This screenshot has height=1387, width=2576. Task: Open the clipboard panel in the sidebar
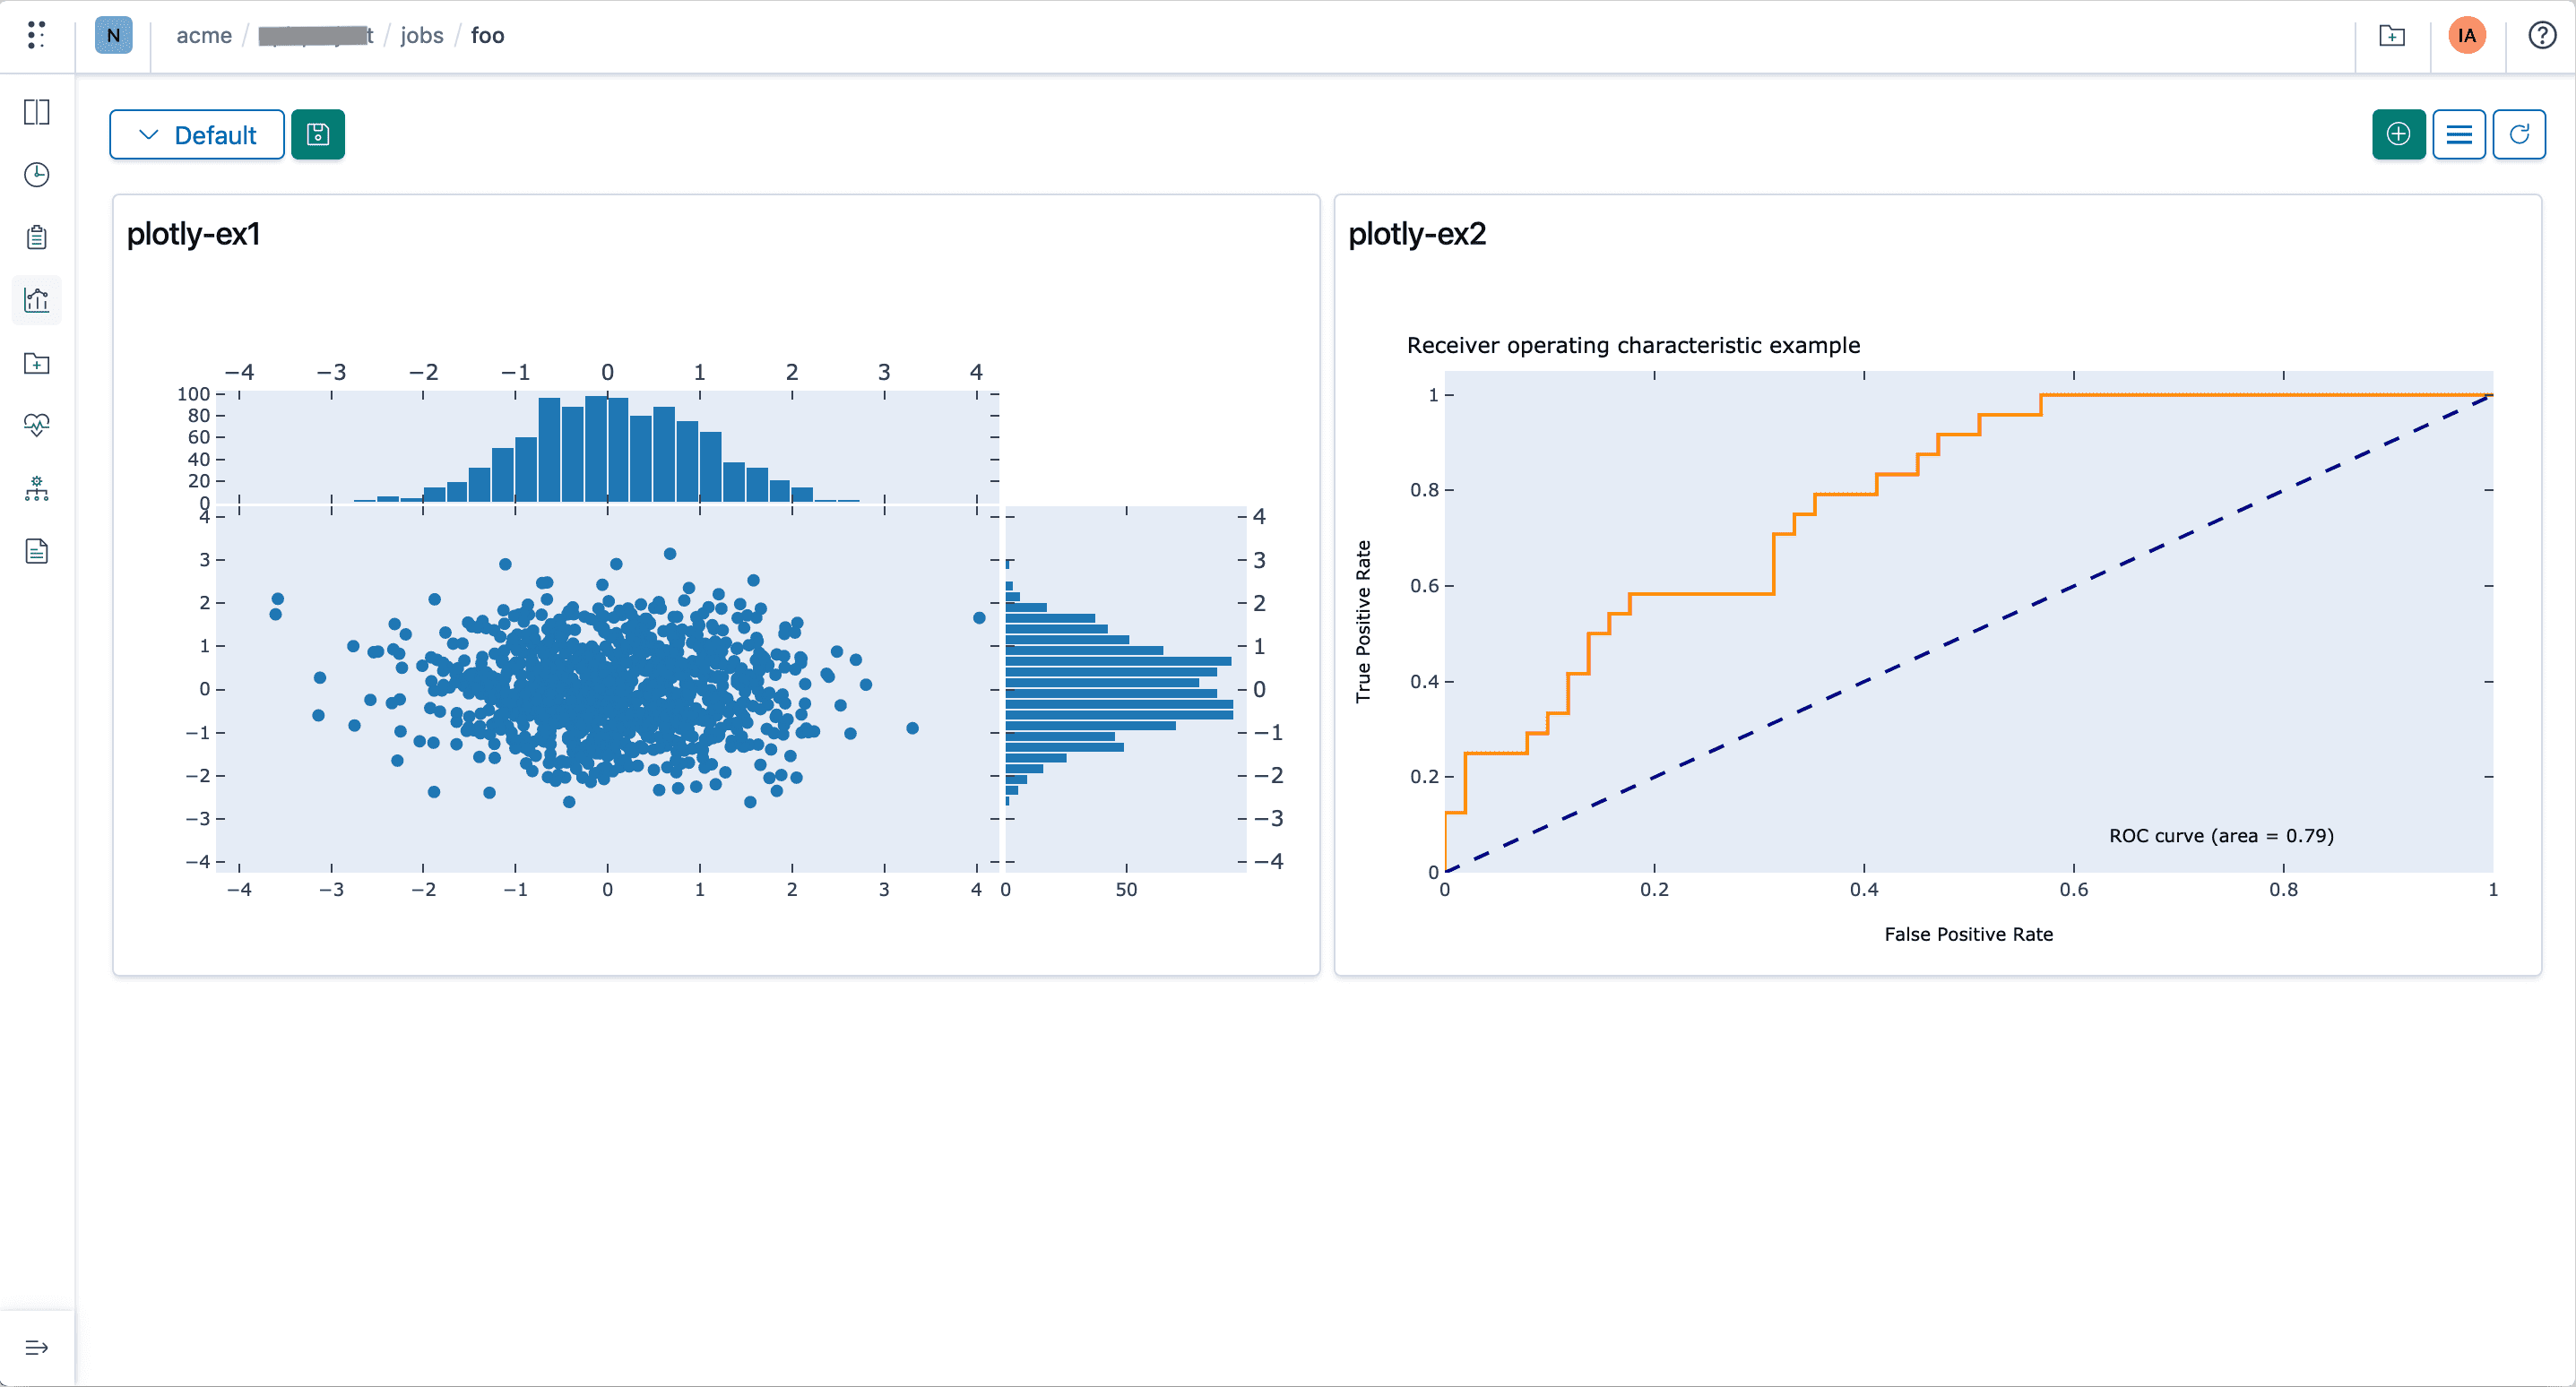pyautogui.click(x=36, y=237)
